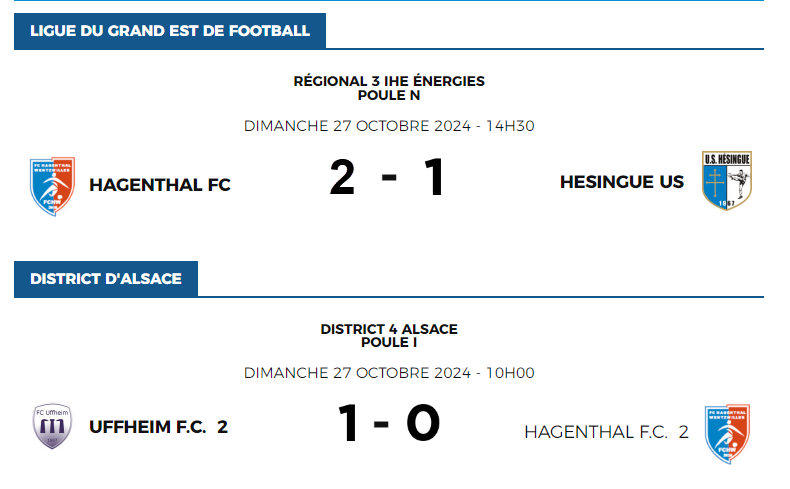
Task: Click the HESINGUE US team name
Action: click(622, 181)
